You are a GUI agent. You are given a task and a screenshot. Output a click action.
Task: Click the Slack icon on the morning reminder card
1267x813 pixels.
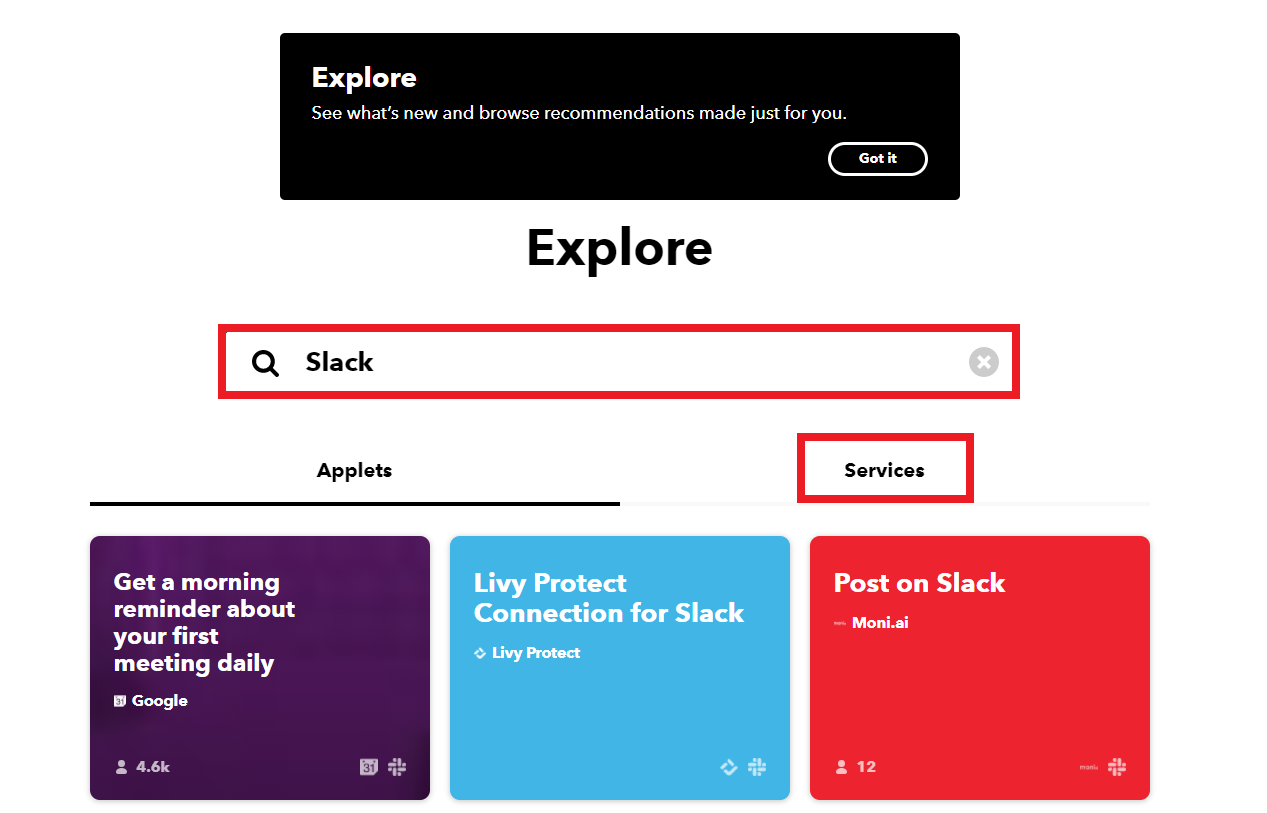coord(397,766)
